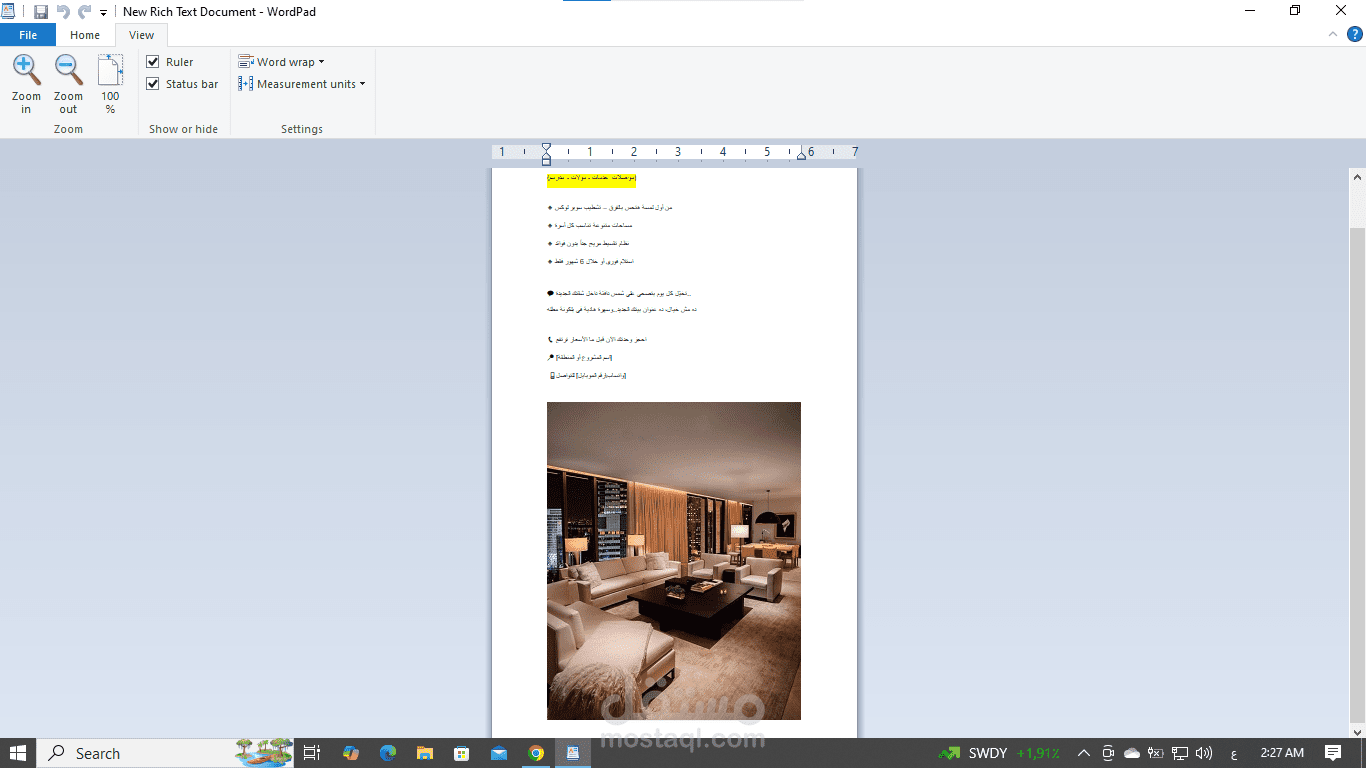Switch to the Home ribbon tab
The height and width of the screenshot is (768, 1366).
(85, 35)
